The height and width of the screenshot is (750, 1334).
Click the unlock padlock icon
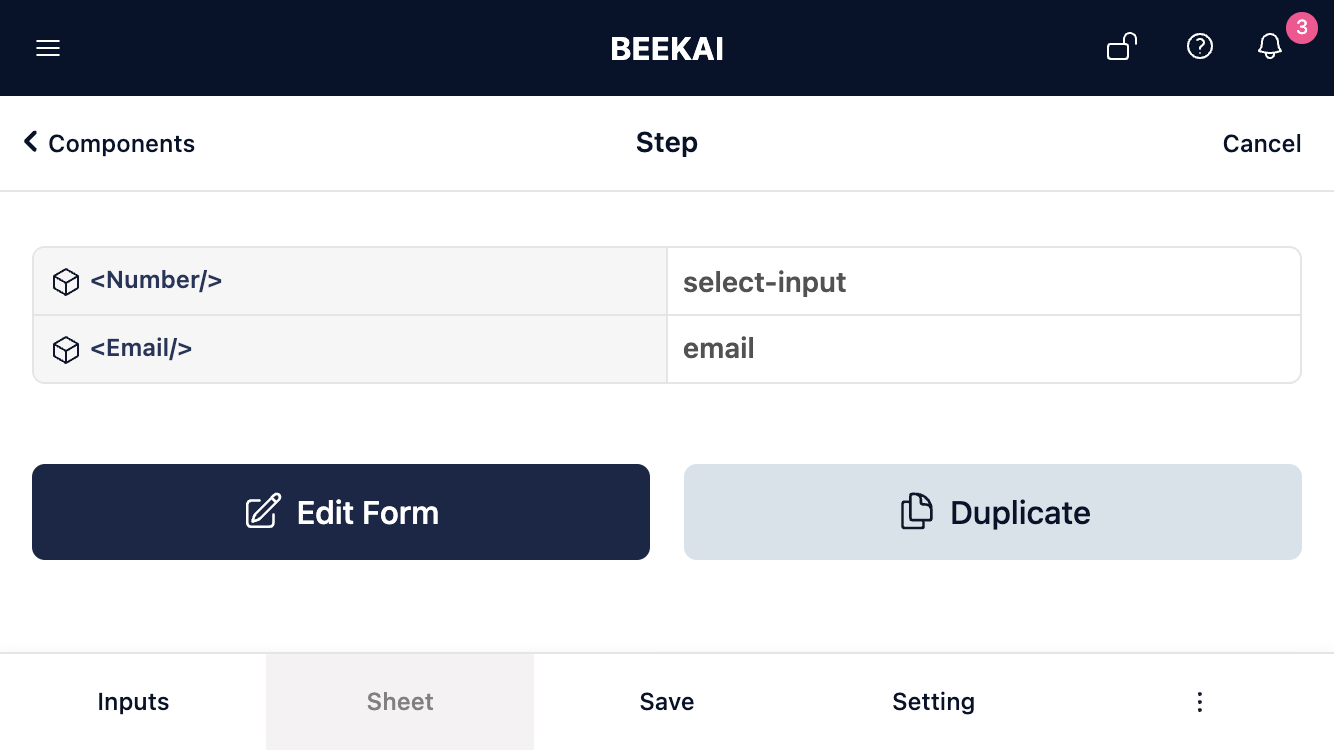coord(1122,47)
